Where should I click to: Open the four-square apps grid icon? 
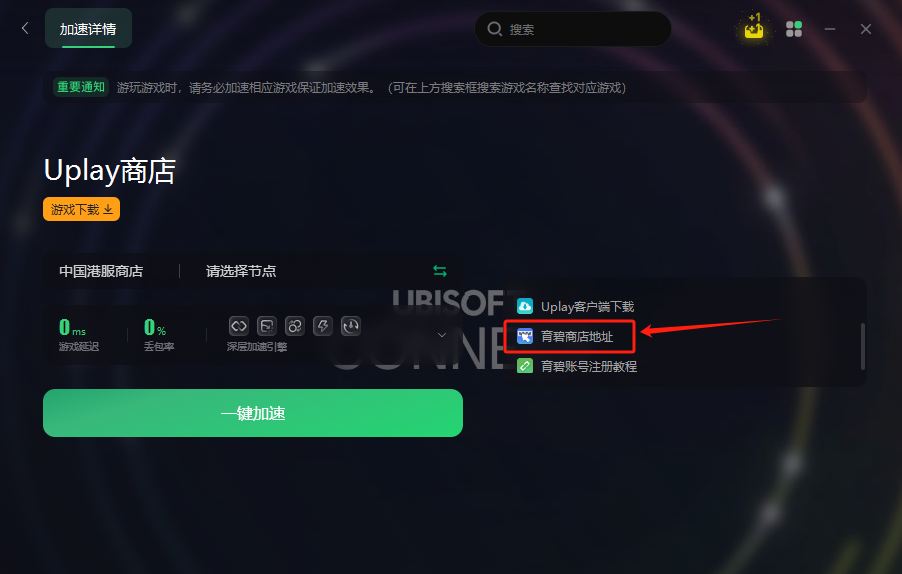click(x=794, y=29)
